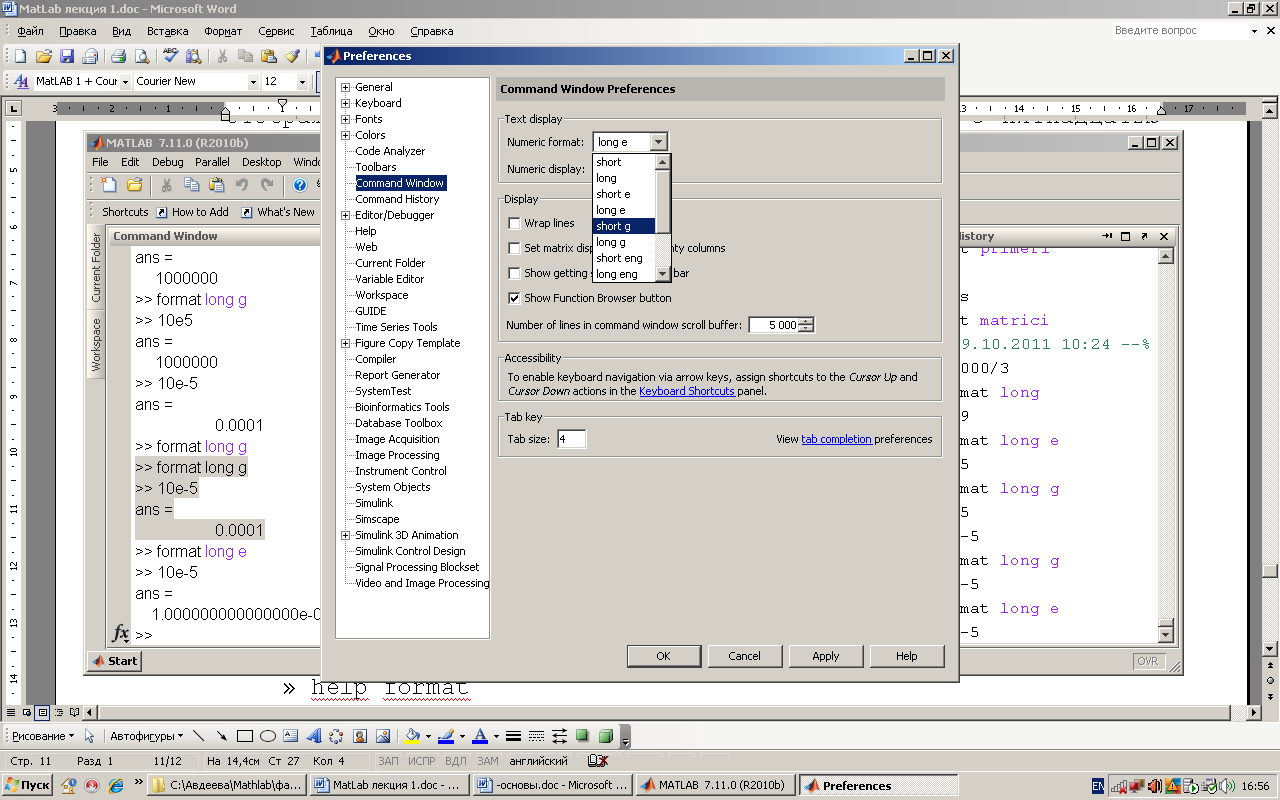Image resolution: width=1280 pixels, height=800 pixels.
Task: Click the Print icon in Word toolbar
Action: click(118, 57)
